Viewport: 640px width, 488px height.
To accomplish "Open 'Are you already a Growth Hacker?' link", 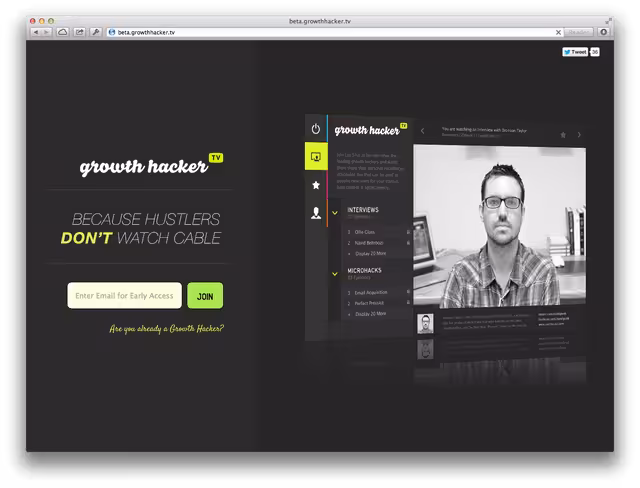I will [x=167, y=328].
